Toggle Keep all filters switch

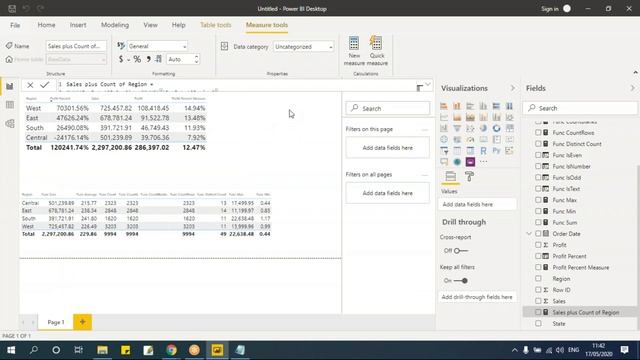[x=461, y=280]
